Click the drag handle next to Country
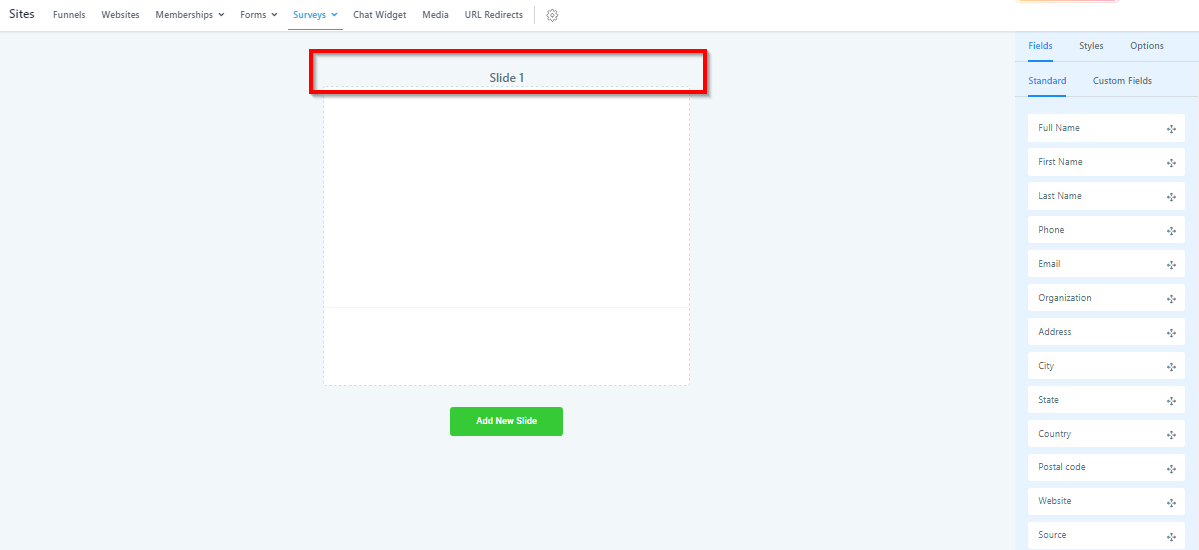The height and width of the screenshot is (550, 1199). pyautogui.click(x=1171, y=435)
